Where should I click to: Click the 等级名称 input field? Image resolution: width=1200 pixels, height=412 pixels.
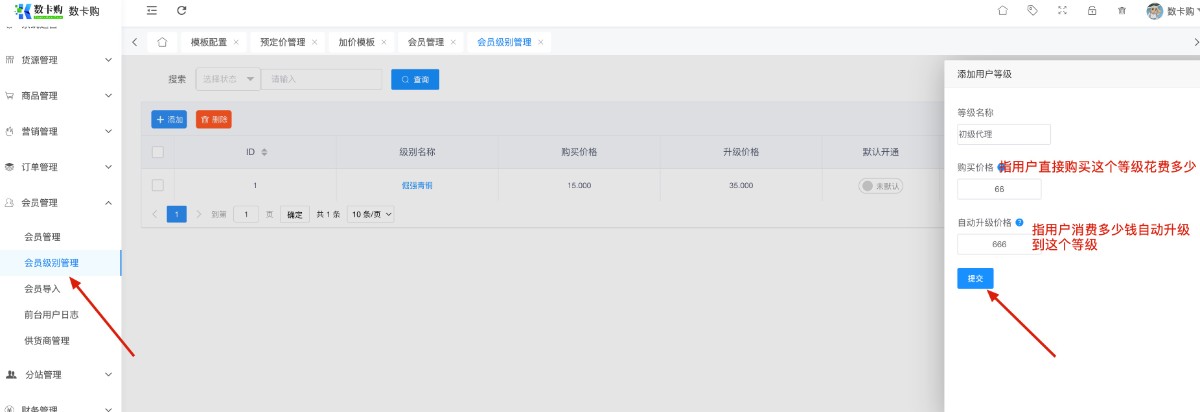pos(1003,134)
